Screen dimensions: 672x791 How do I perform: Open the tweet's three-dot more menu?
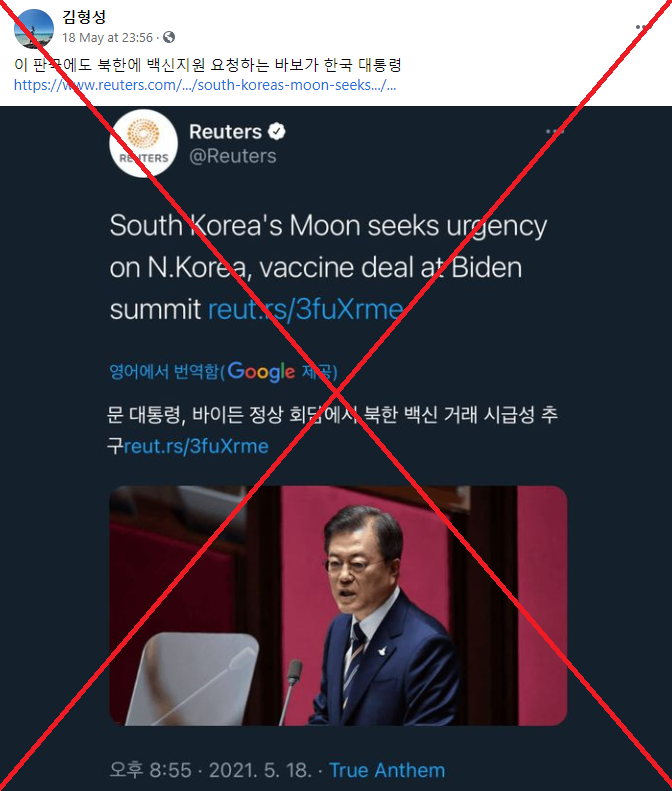[x=554, y=132]
